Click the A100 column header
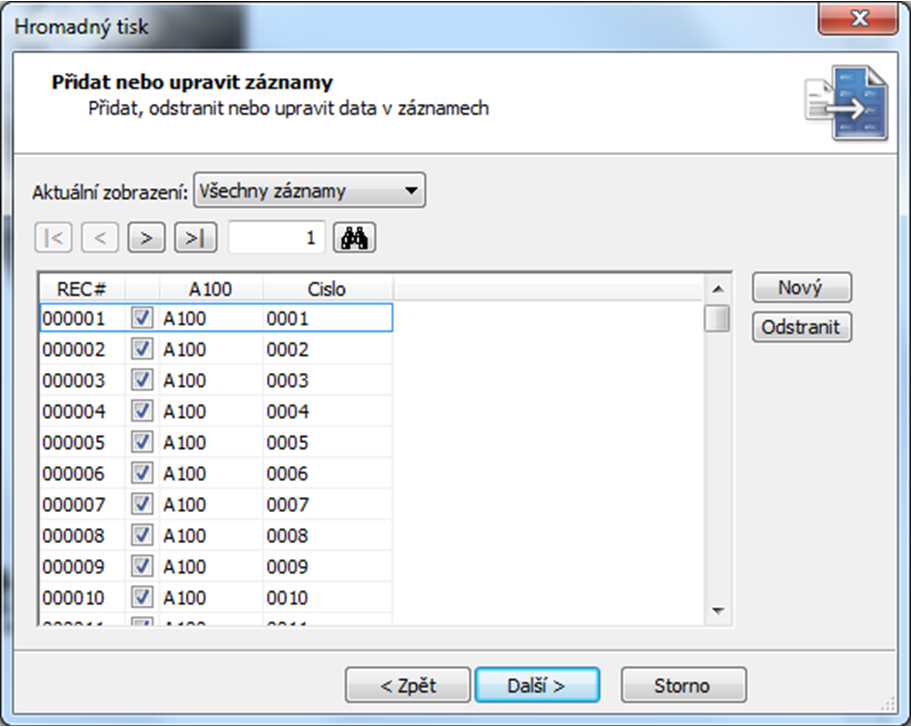The width and height of the screenshot is (911, 727). (211, 289)
